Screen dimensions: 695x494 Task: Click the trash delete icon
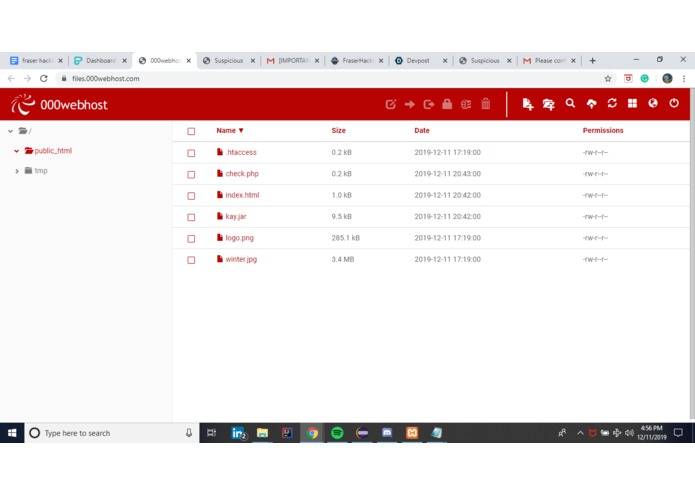pos(486,104)
